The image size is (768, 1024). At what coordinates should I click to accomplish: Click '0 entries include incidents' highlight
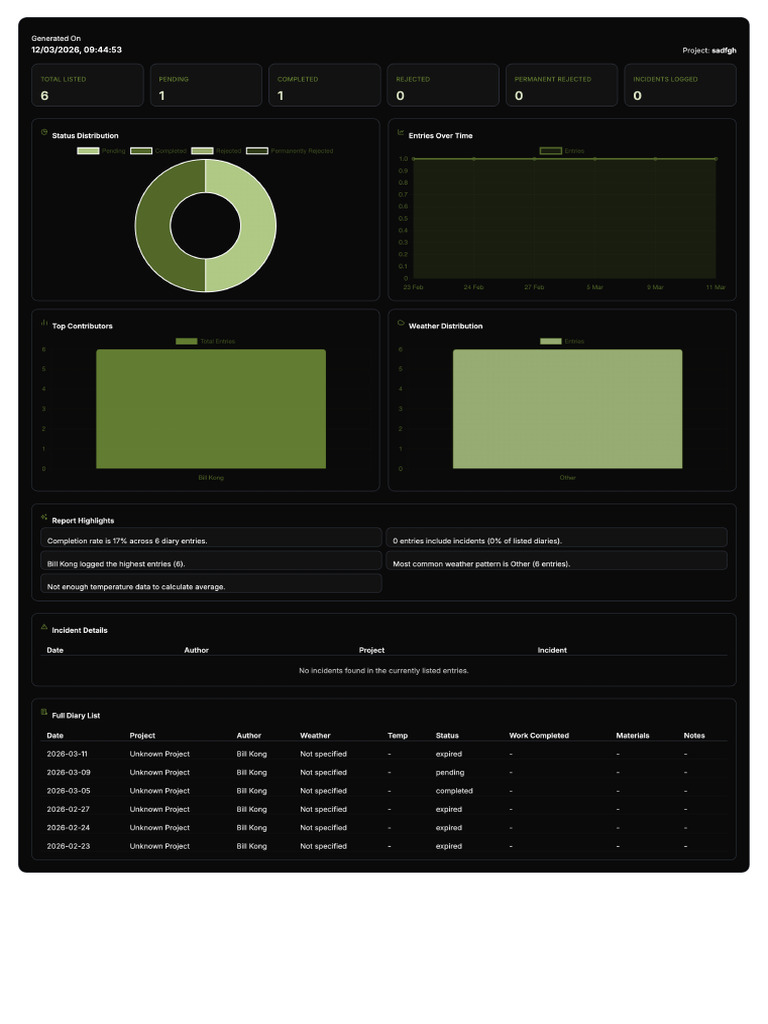click(x=556, y=537)
